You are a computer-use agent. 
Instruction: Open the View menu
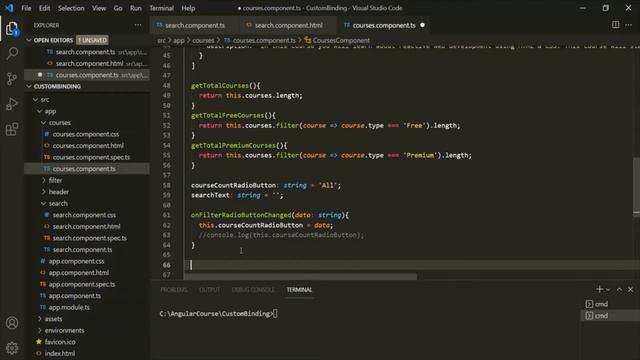[99, 8]
